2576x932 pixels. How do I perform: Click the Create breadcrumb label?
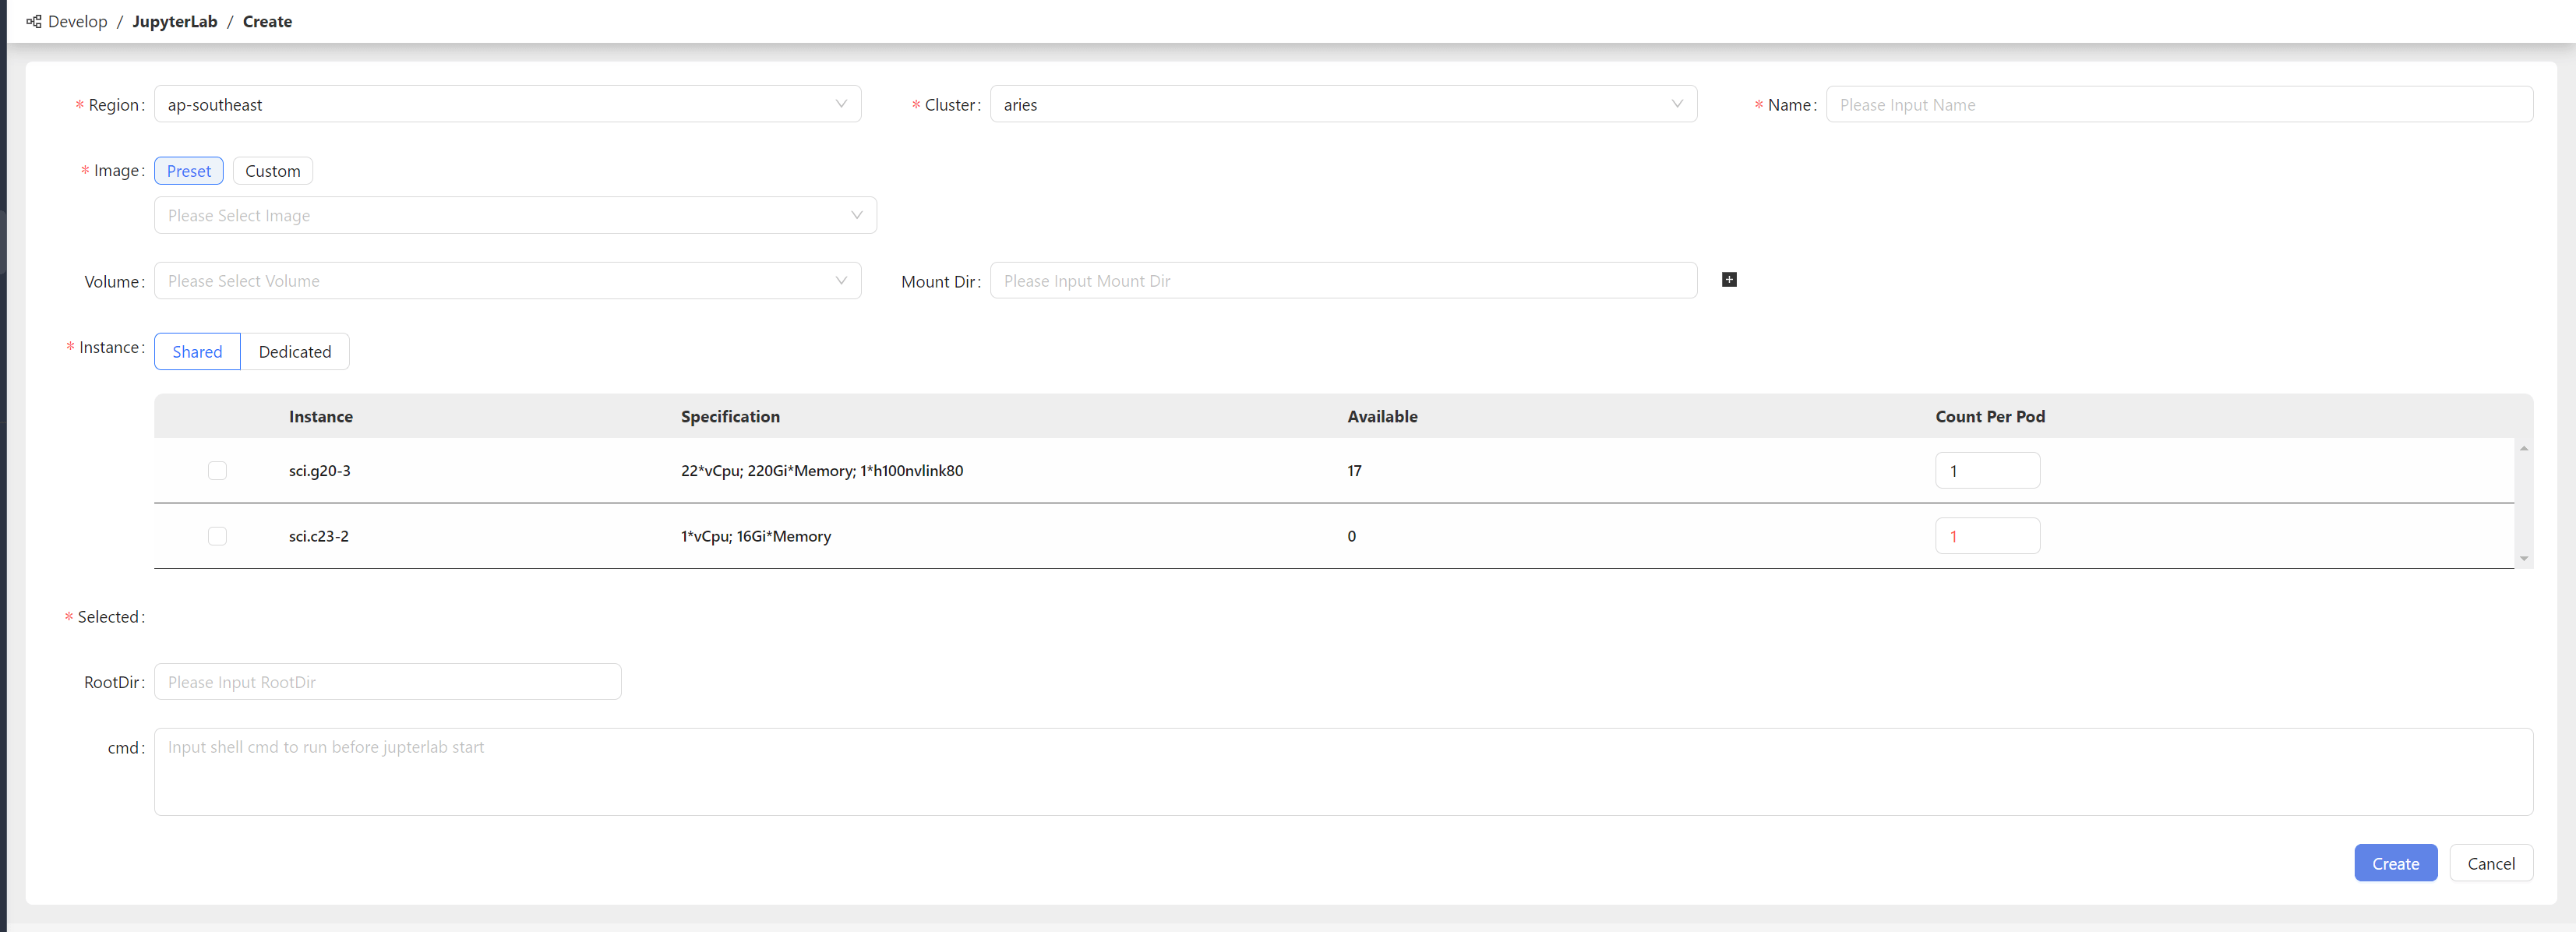click(267, 21)
